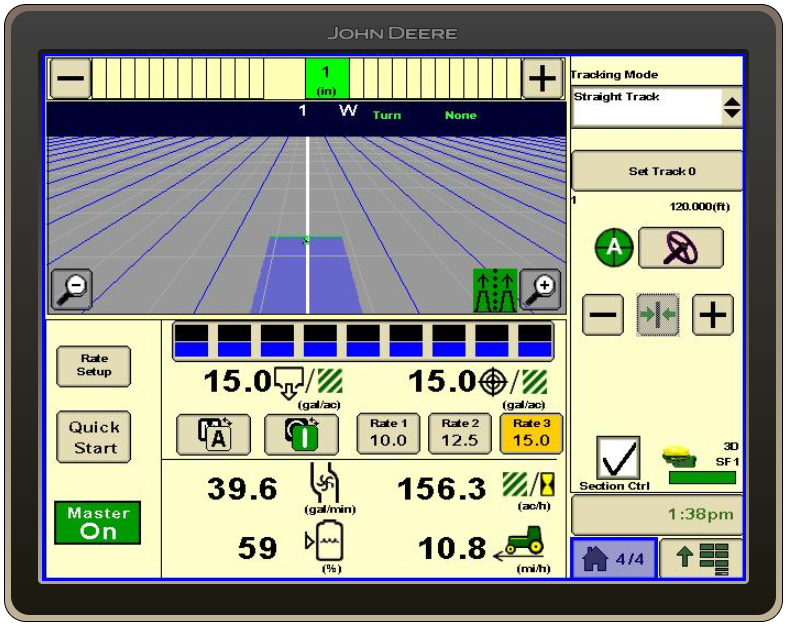The height and width of the screenshot is (627, 788).
Task: Tap the 1:38pm clock button
Action: (657, 514)
